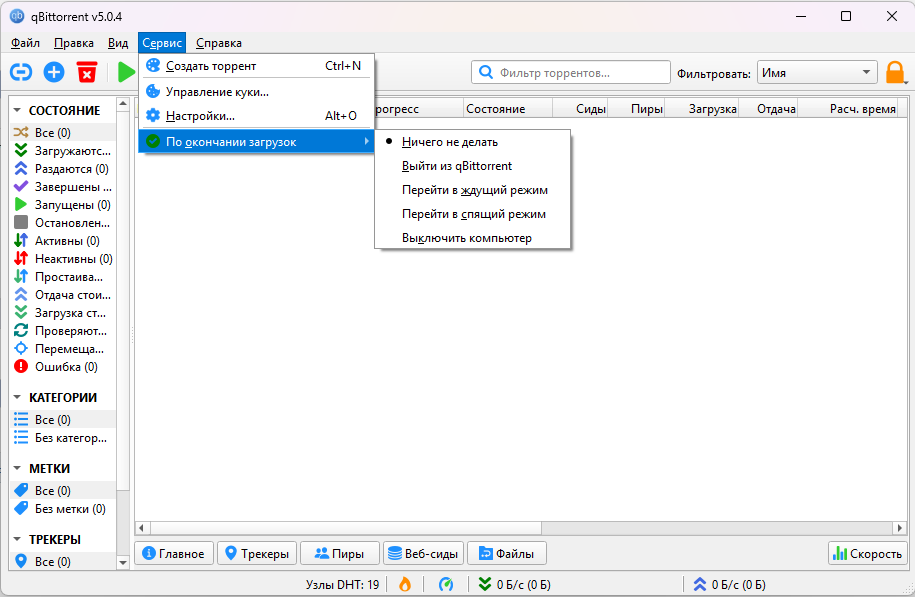
Task: Collapse the СОСТОЯНИЕ section
Action: click(x=17, y=110)
